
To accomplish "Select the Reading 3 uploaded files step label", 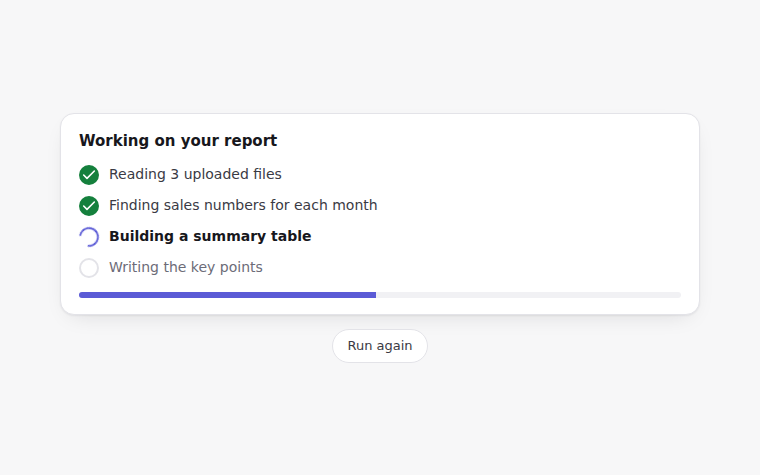I will coord(195,174).
